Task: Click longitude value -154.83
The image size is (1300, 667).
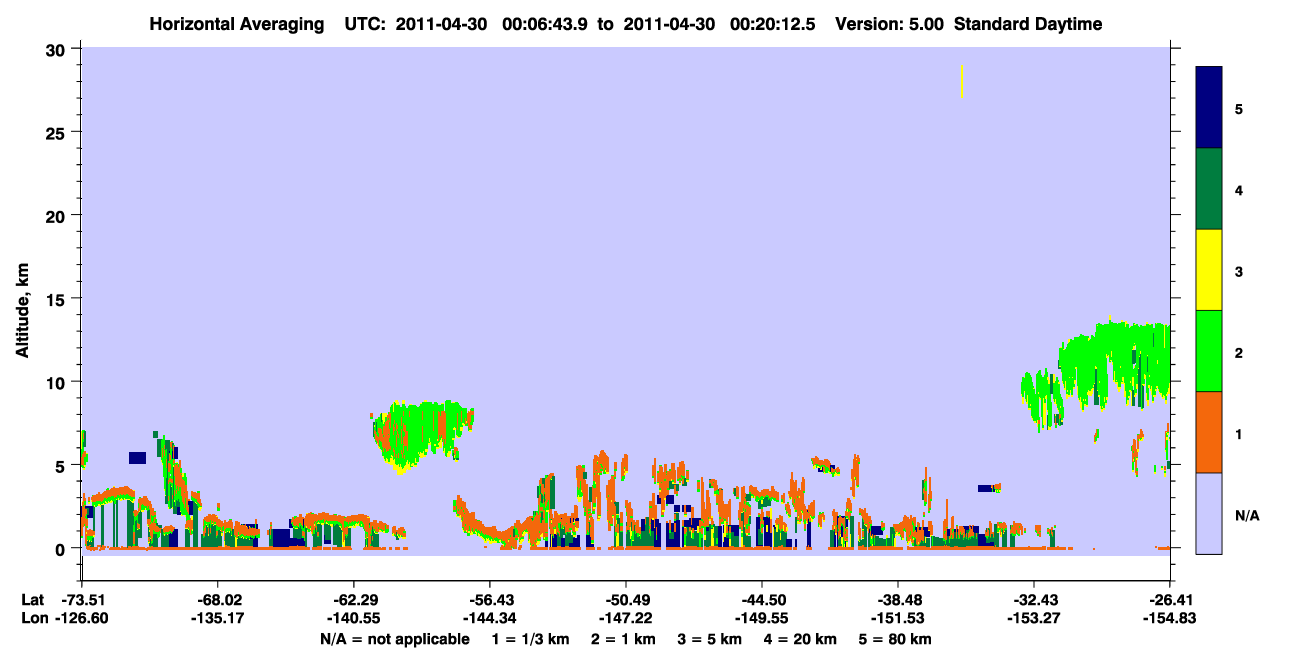Action: coord(1170,619)
